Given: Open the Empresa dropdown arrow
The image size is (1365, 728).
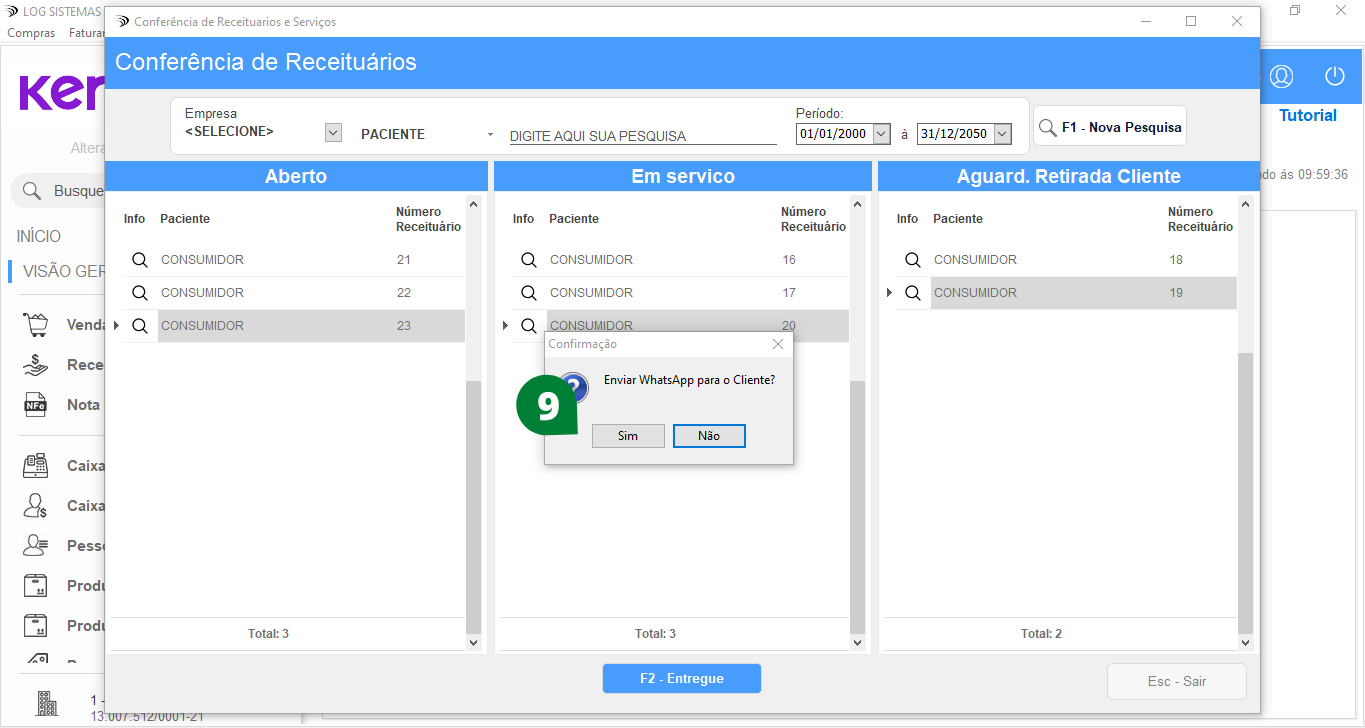Looking at the screenshot, I should [334, 132].
